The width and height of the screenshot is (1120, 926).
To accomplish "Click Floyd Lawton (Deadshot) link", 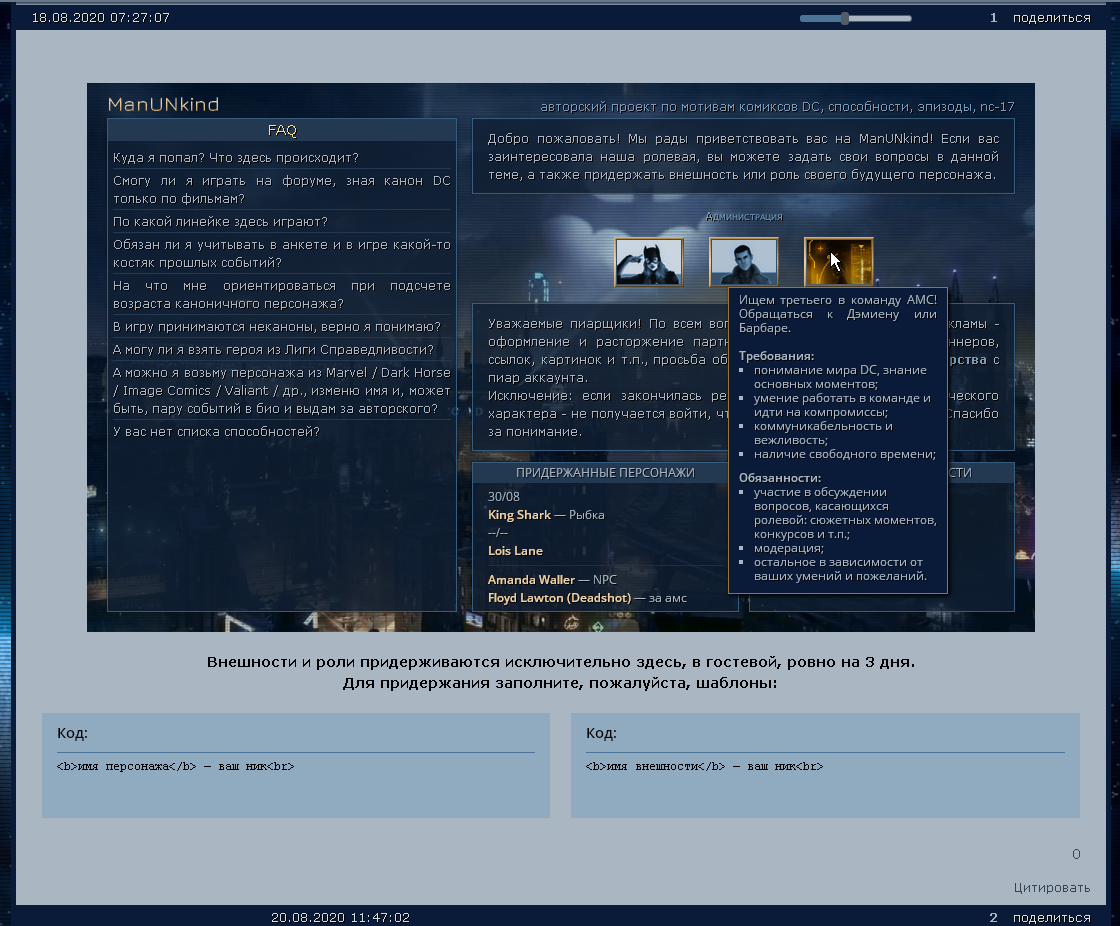I will [559, 598].
